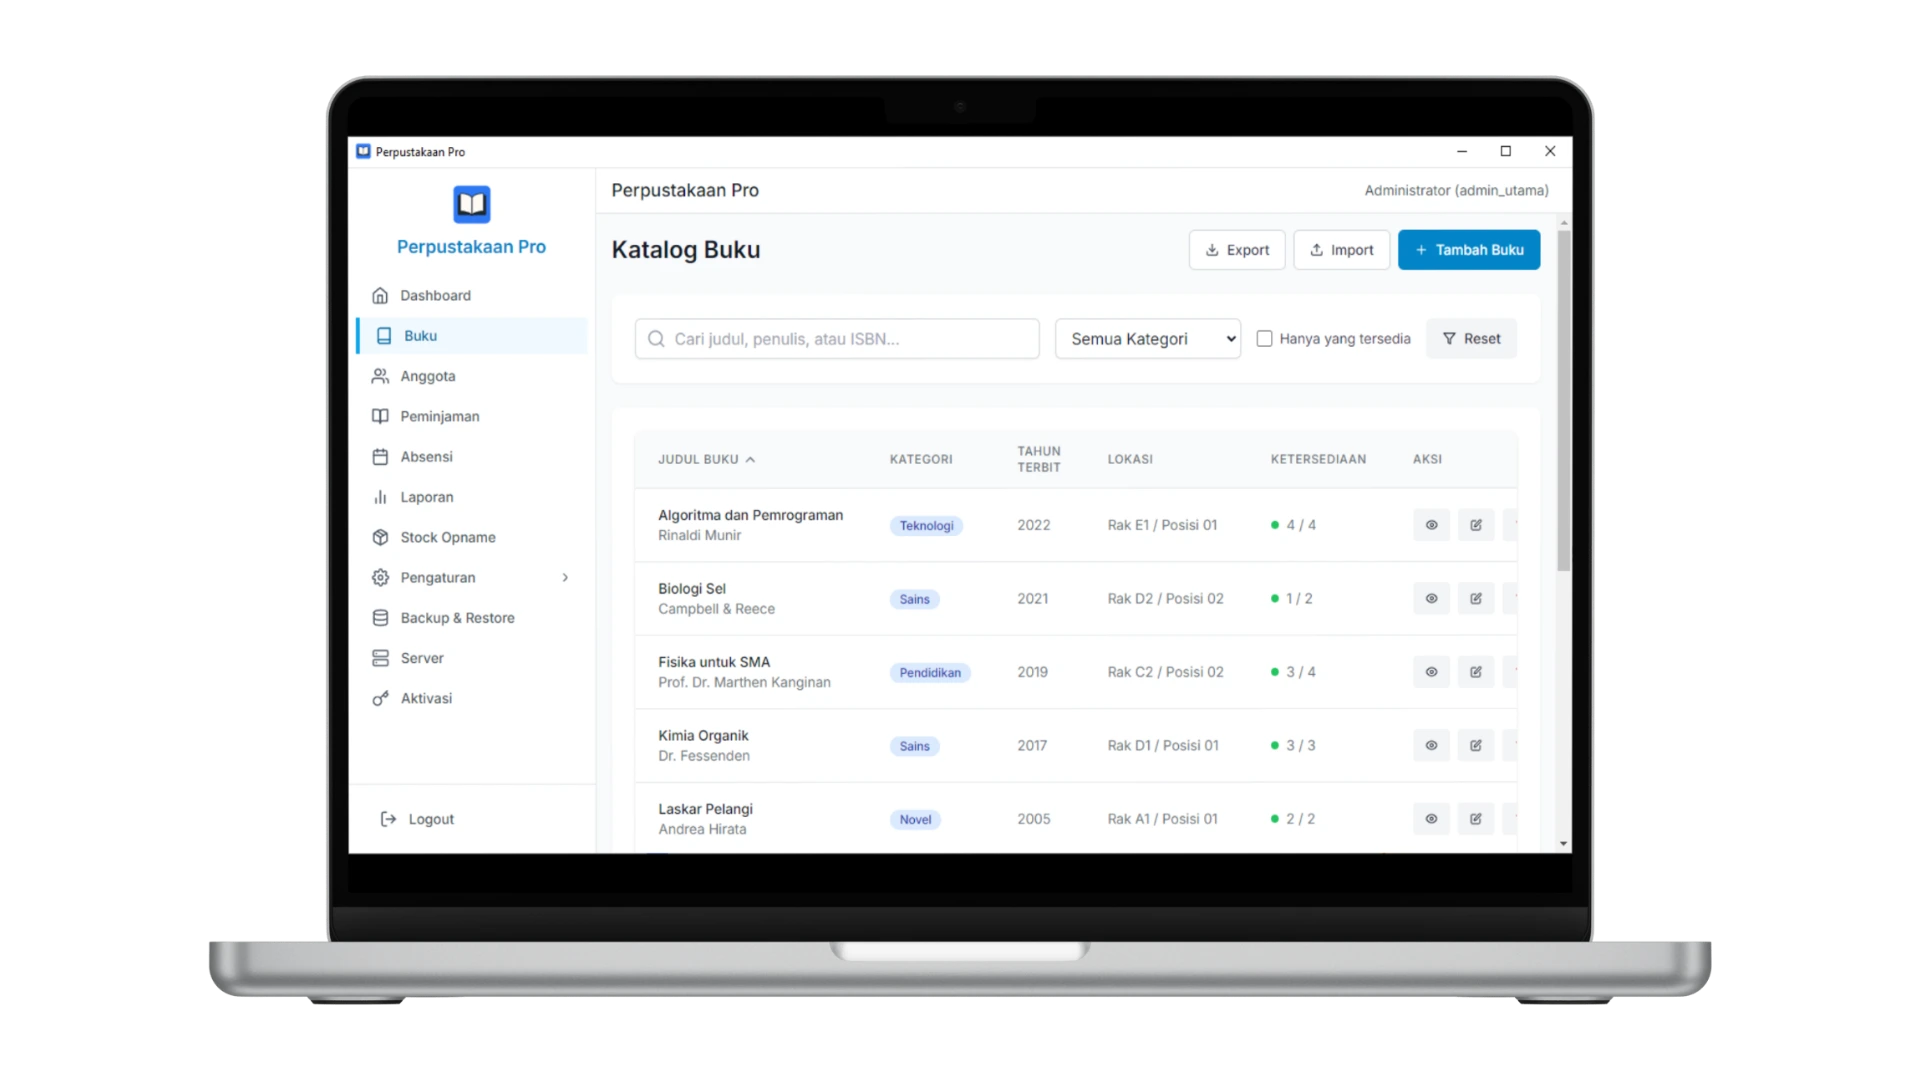This screenshot has height=1080, width=1920.
Task: Click the Stock Opname box icon
Action: 380,537
